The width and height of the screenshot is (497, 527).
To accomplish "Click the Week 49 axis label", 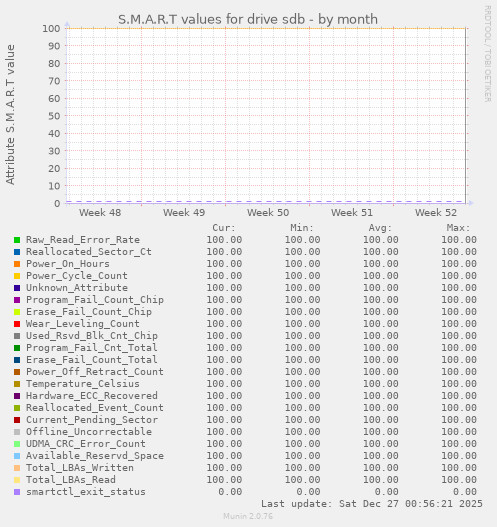I will coord(184,213).
